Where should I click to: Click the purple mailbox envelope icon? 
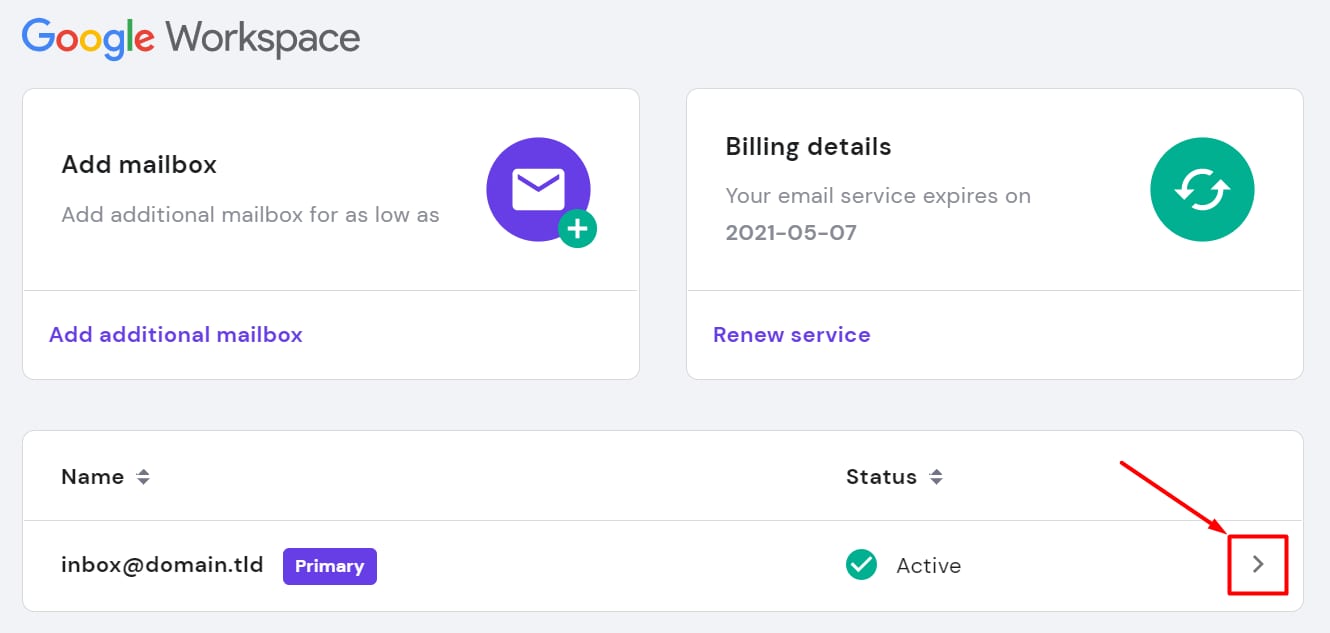pos(538,189)
